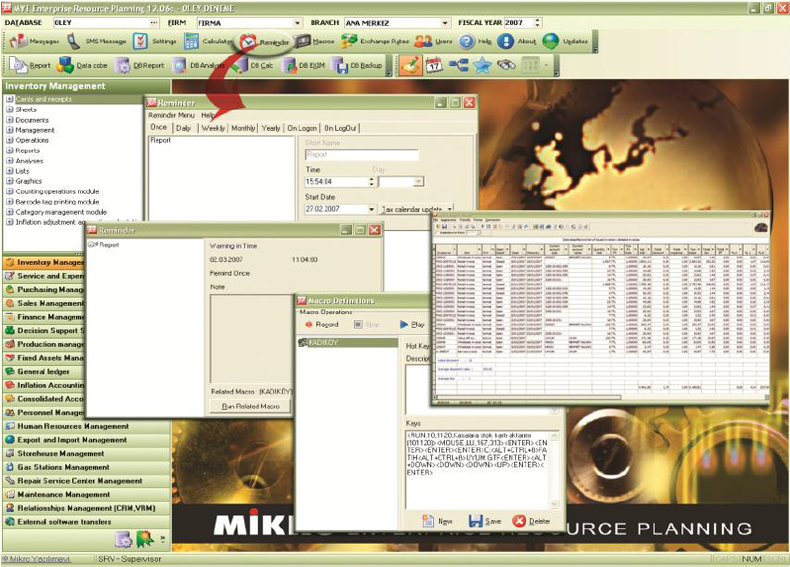
Task: Open Settings in the toolbar
Action: [155, 41]
